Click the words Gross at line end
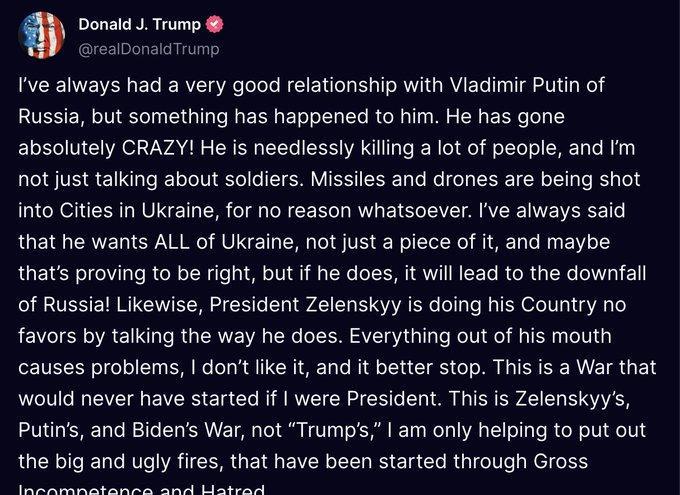This screenshot has height=495, width=680. [x=561, y=461]
